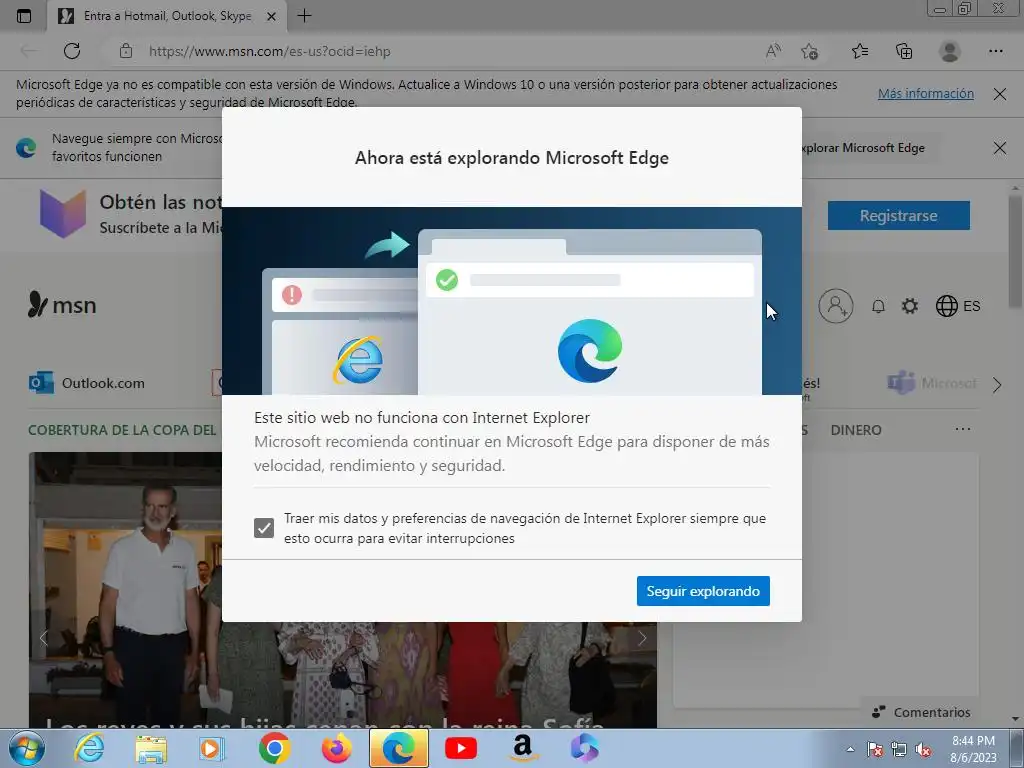Show hidden system tray icons
Image resolution: width=1024 pixels, height=768 pixels.
(x=850, y=749)
